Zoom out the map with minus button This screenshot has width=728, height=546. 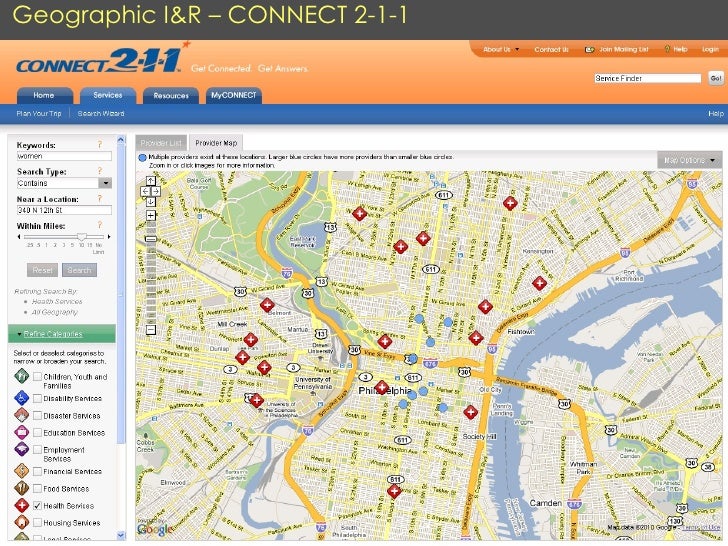tap(151, 330)
